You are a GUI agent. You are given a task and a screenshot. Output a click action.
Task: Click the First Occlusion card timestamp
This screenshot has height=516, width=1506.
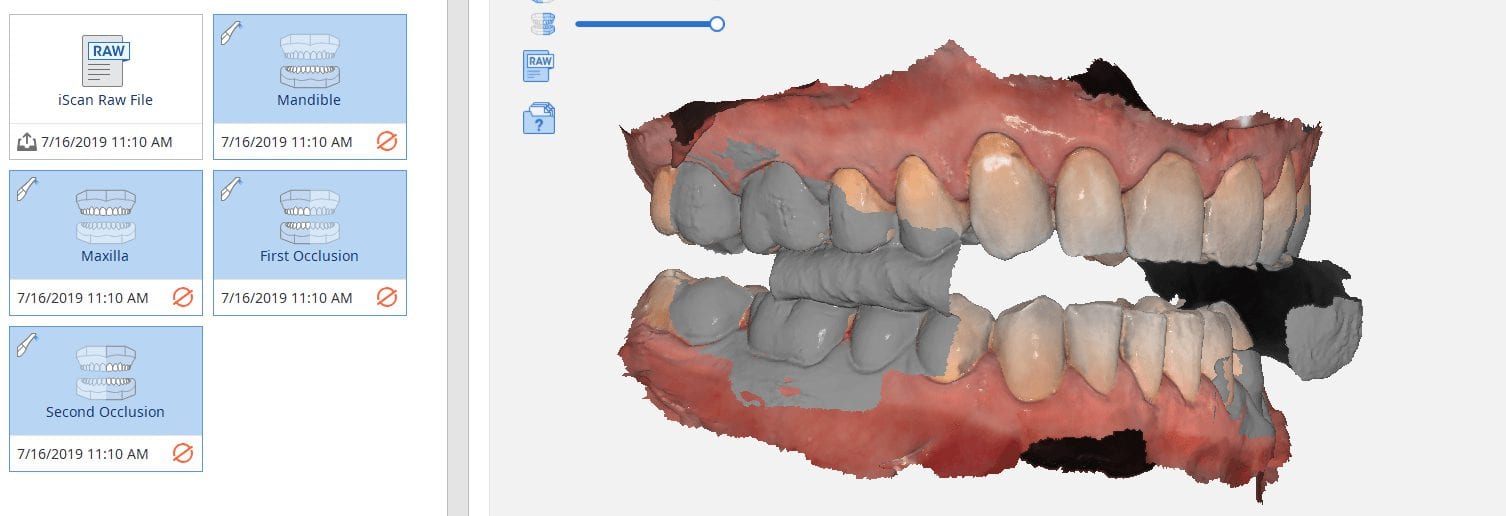pyautogui.click(x=287, y=297)
